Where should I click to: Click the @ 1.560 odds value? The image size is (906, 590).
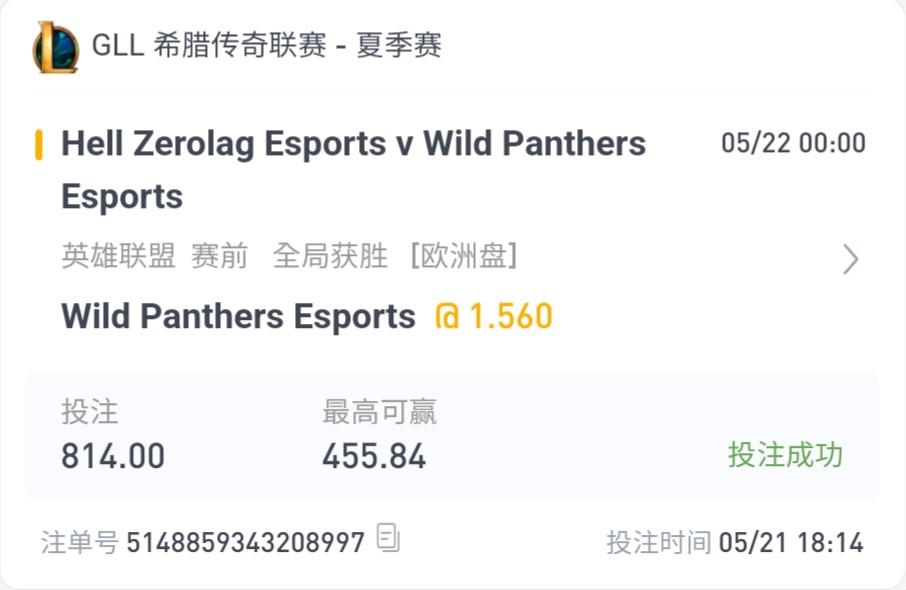(x=493, y=316)
